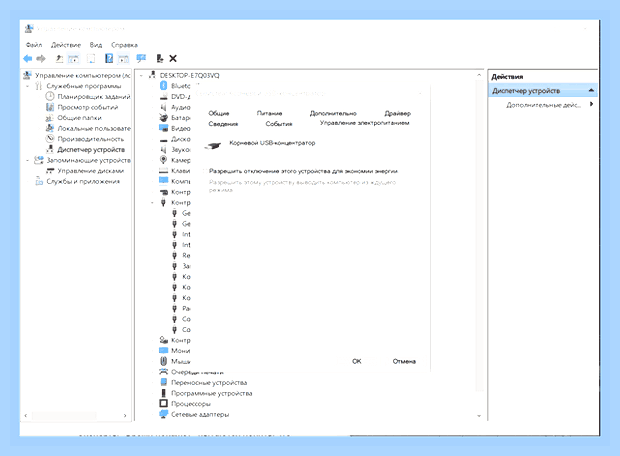
Task: Select Службы и приложения in the left tree
Action: click(x=83, y=181)
